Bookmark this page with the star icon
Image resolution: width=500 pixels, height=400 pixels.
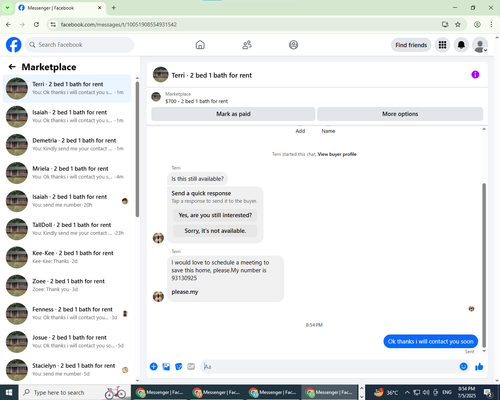pyautogui.click(x=458, y=24)
